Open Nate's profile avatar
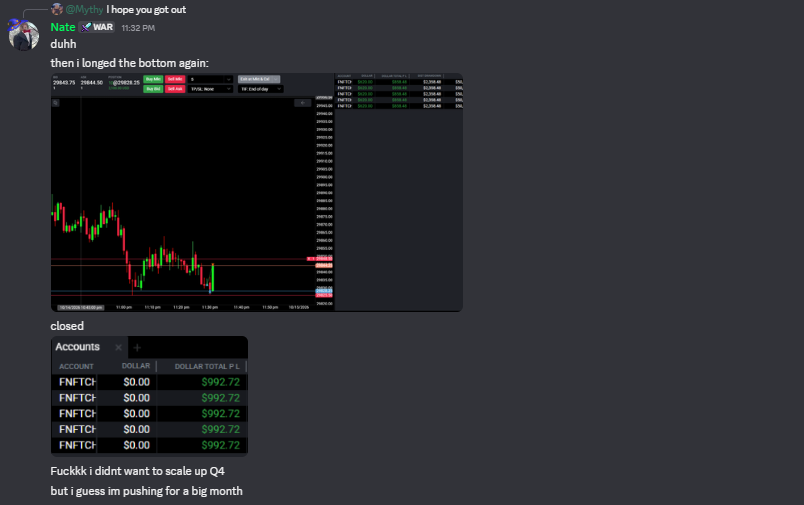This screenshot has width=804, height=505. pos(24,35)
